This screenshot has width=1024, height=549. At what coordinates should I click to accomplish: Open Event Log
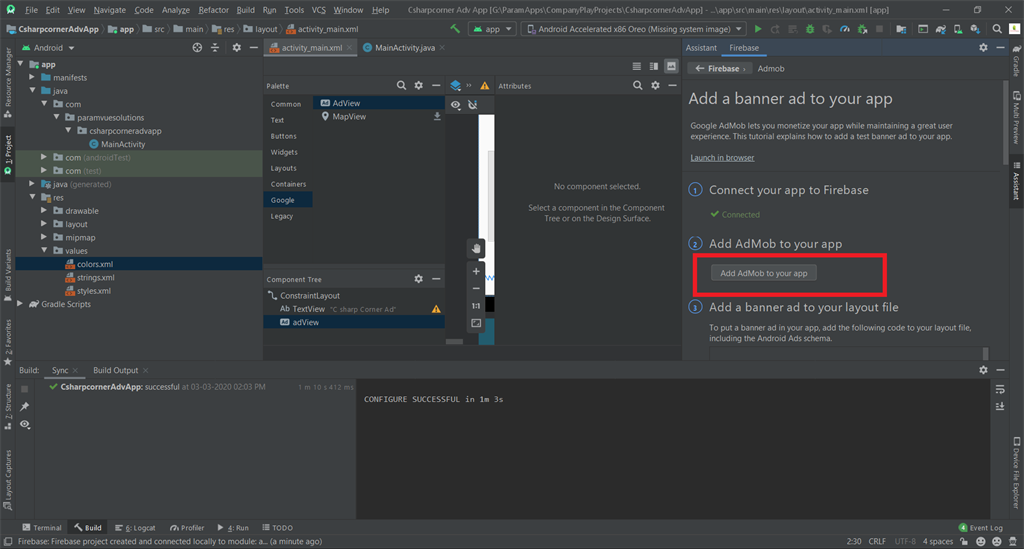coord(980,527)
